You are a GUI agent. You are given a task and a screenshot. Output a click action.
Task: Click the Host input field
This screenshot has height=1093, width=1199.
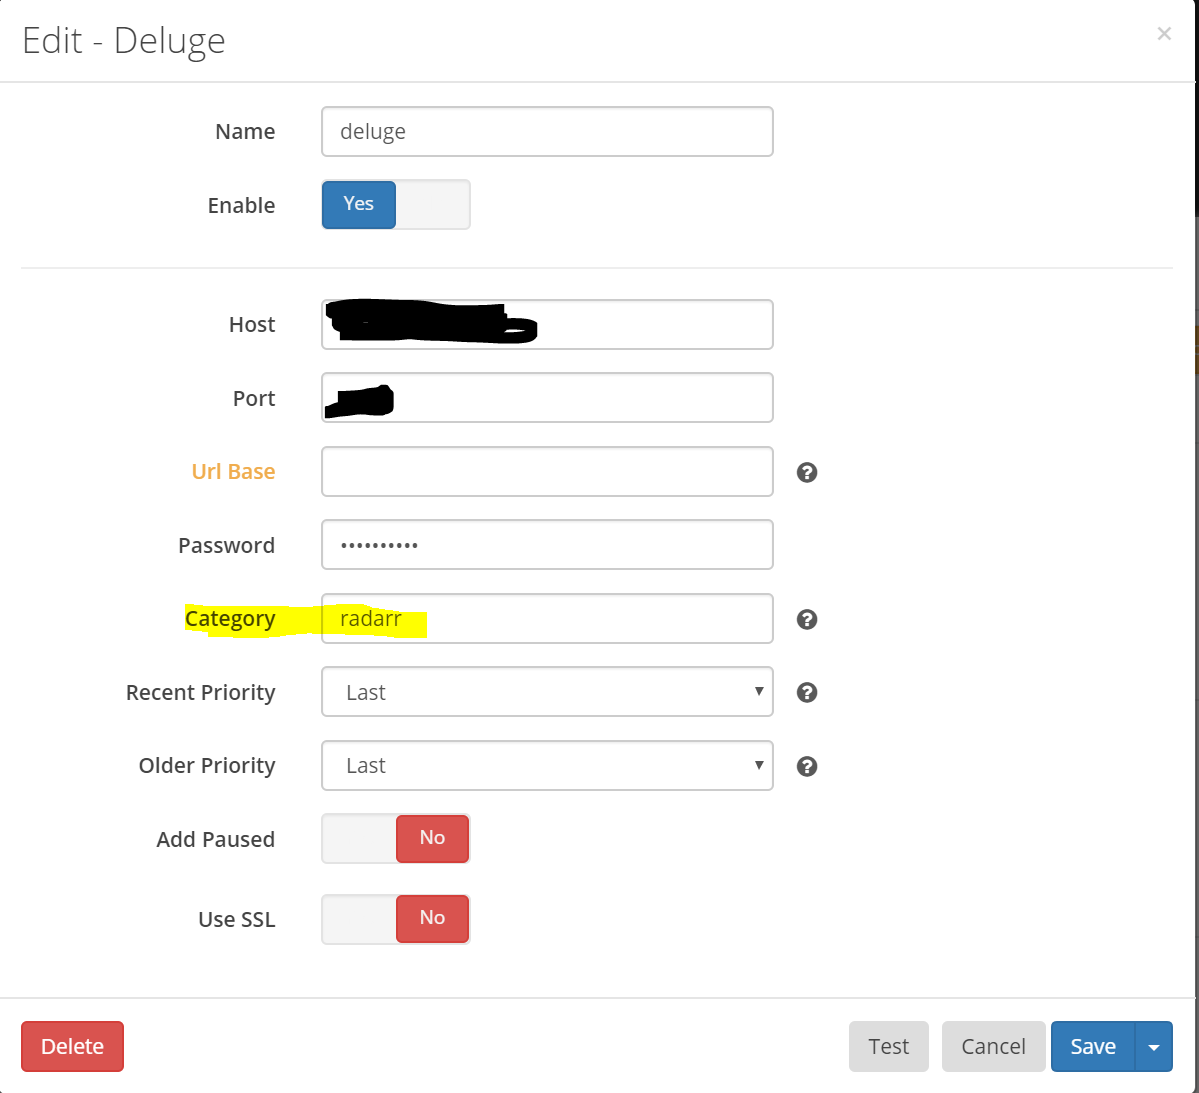[547, 324]
